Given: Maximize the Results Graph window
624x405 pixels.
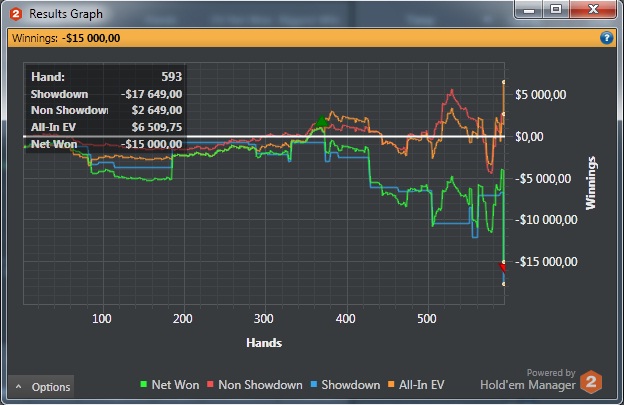Looking at the screenshot, I should tap(556, 10).
